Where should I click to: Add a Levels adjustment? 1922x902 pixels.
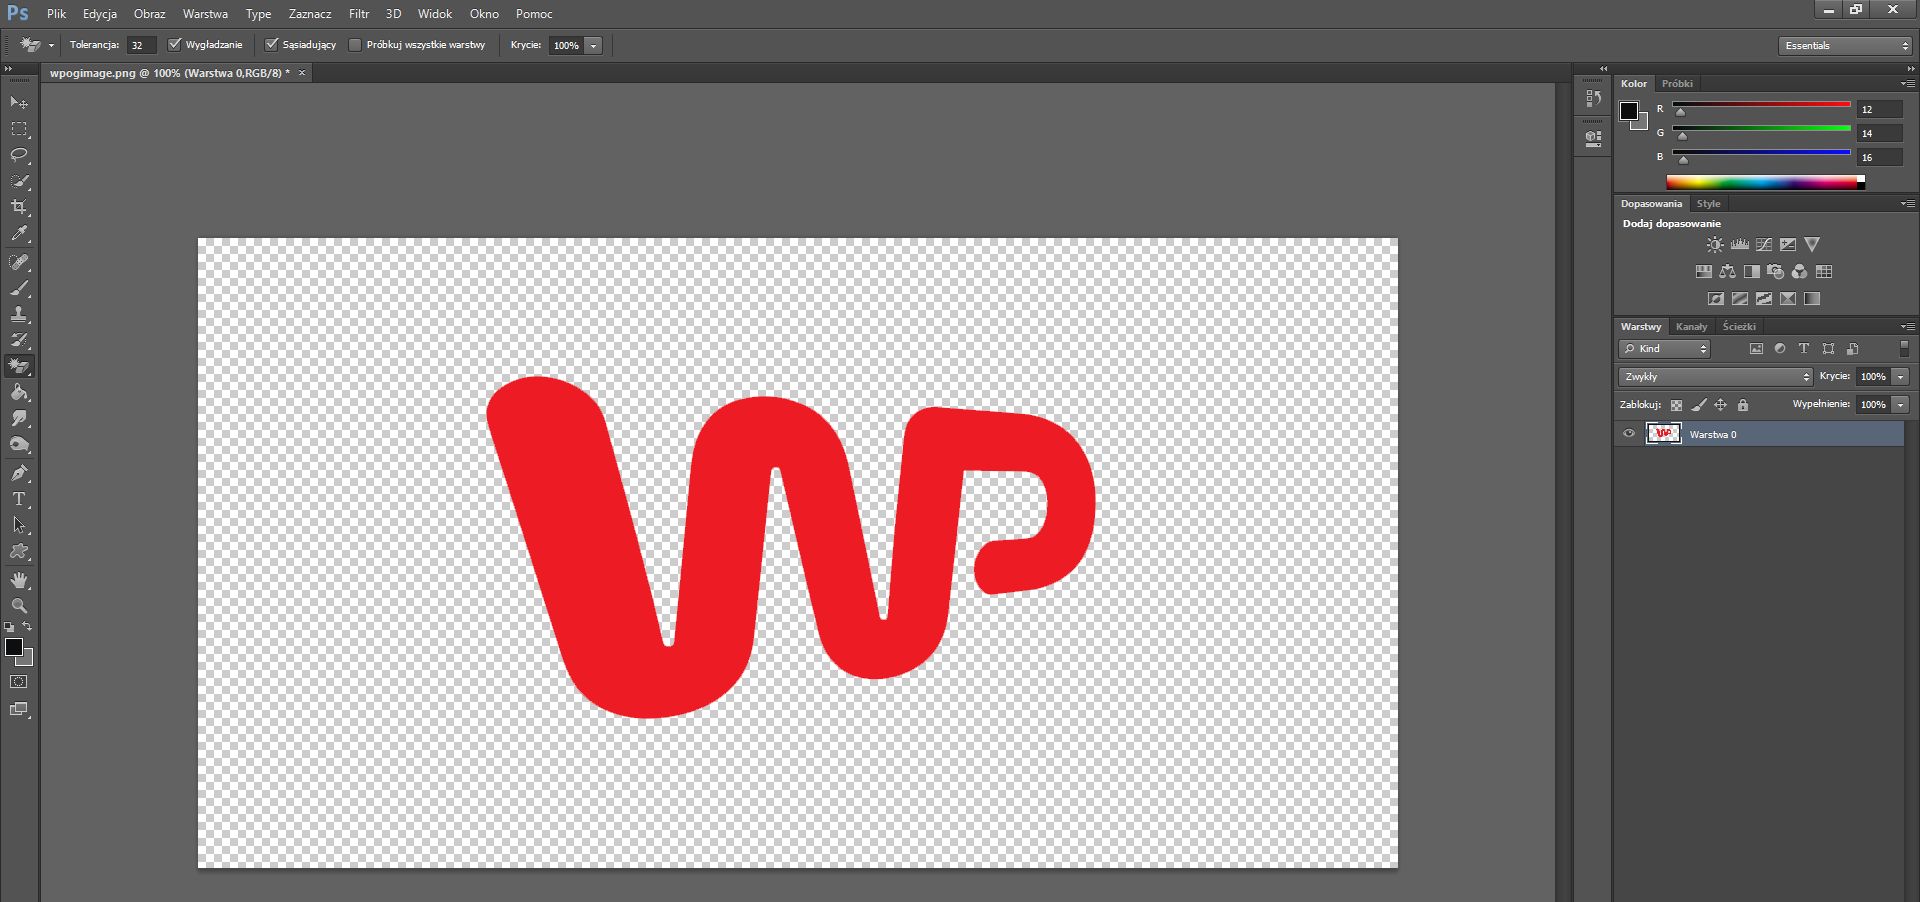coord(1740,244)
